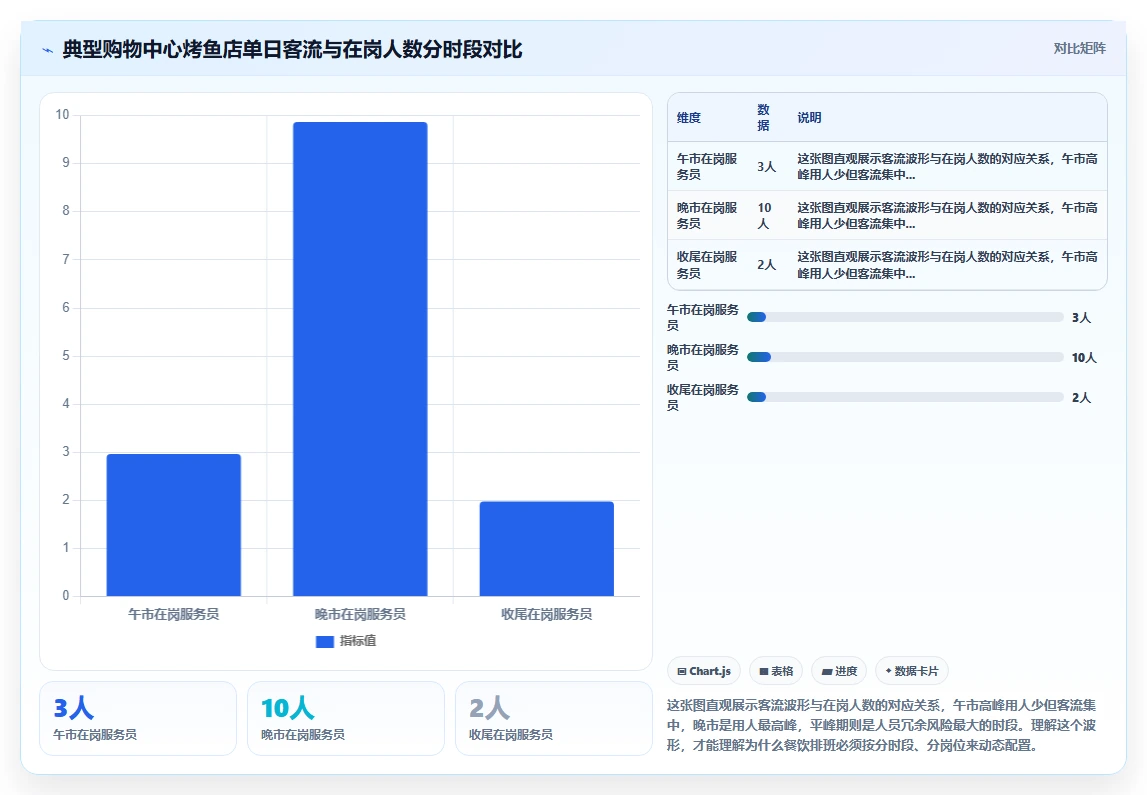Screen dimensions: 1147x795
Task: Click the 说明 text in the 午市 table row
Action: pos(947,167)
